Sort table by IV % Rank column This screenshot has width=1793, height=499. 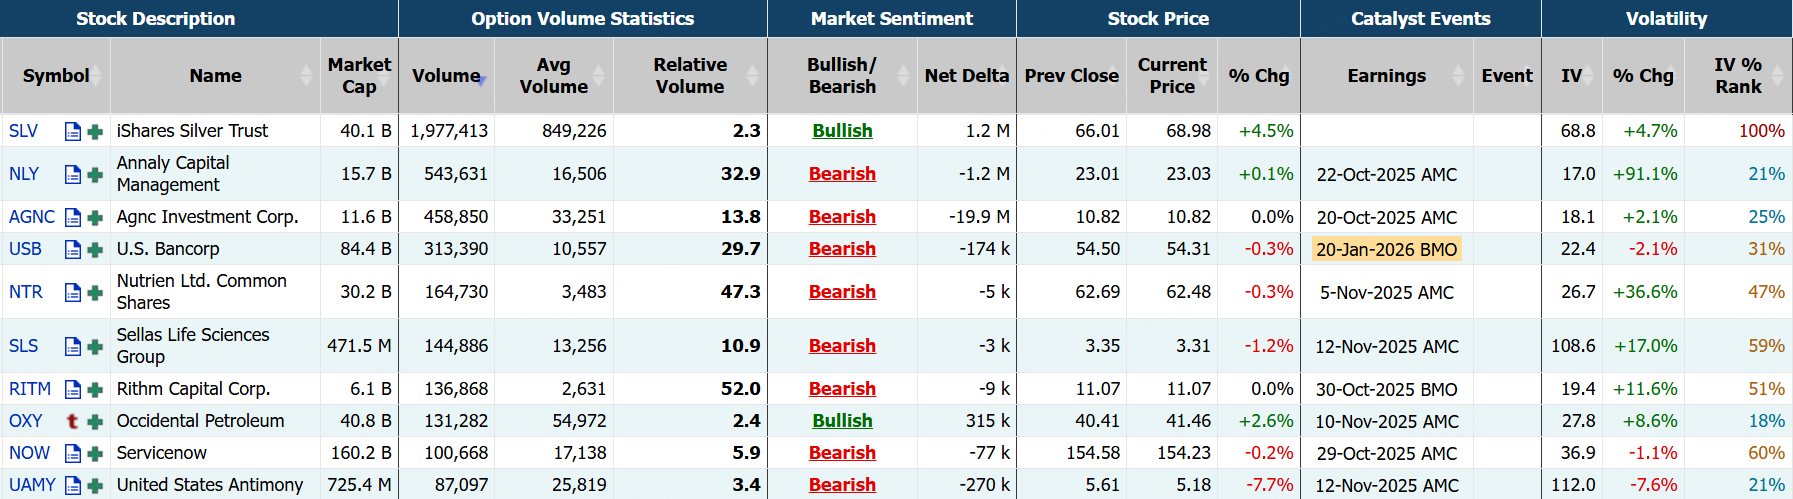1778,76
